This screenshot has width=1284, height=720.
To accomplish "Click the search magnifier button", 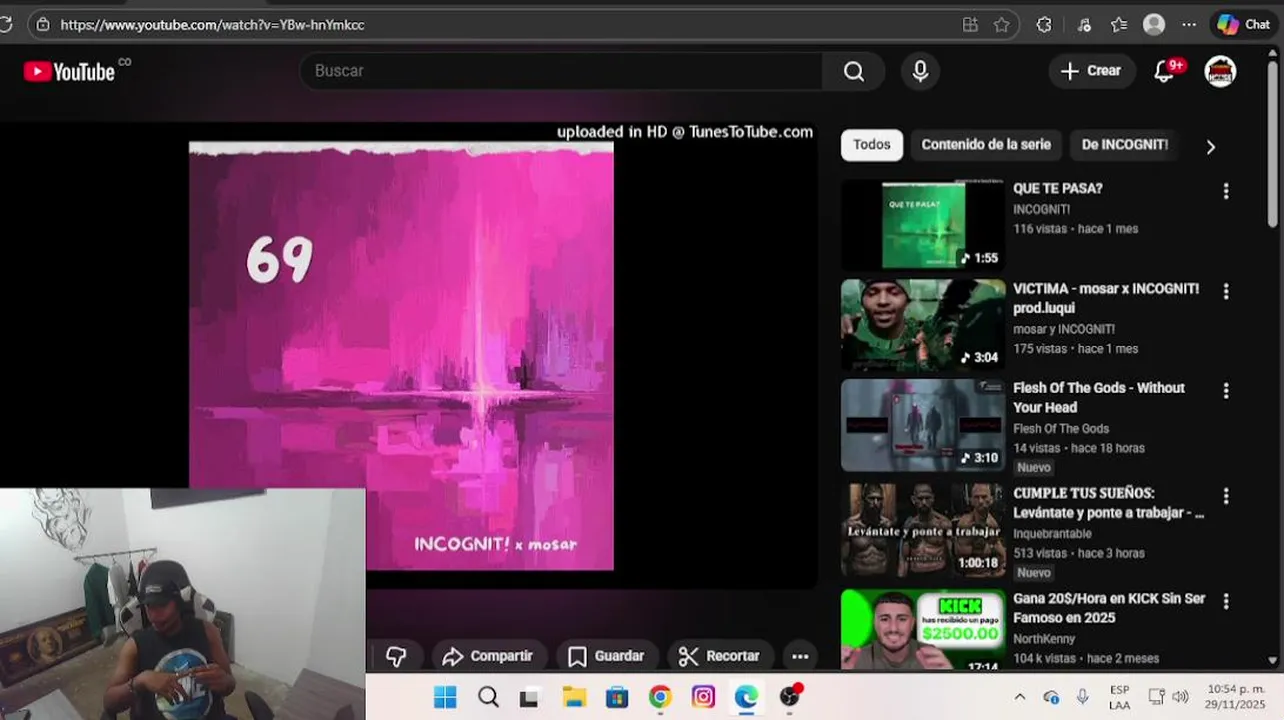I will pyautogui.click(x=853, y=71).
